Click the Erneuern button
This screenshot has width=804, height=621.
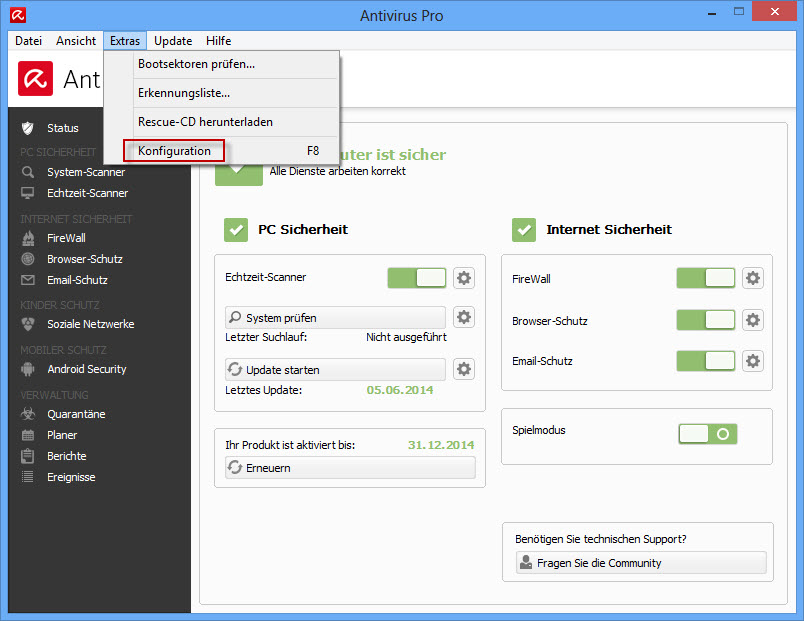coord(350,468)
